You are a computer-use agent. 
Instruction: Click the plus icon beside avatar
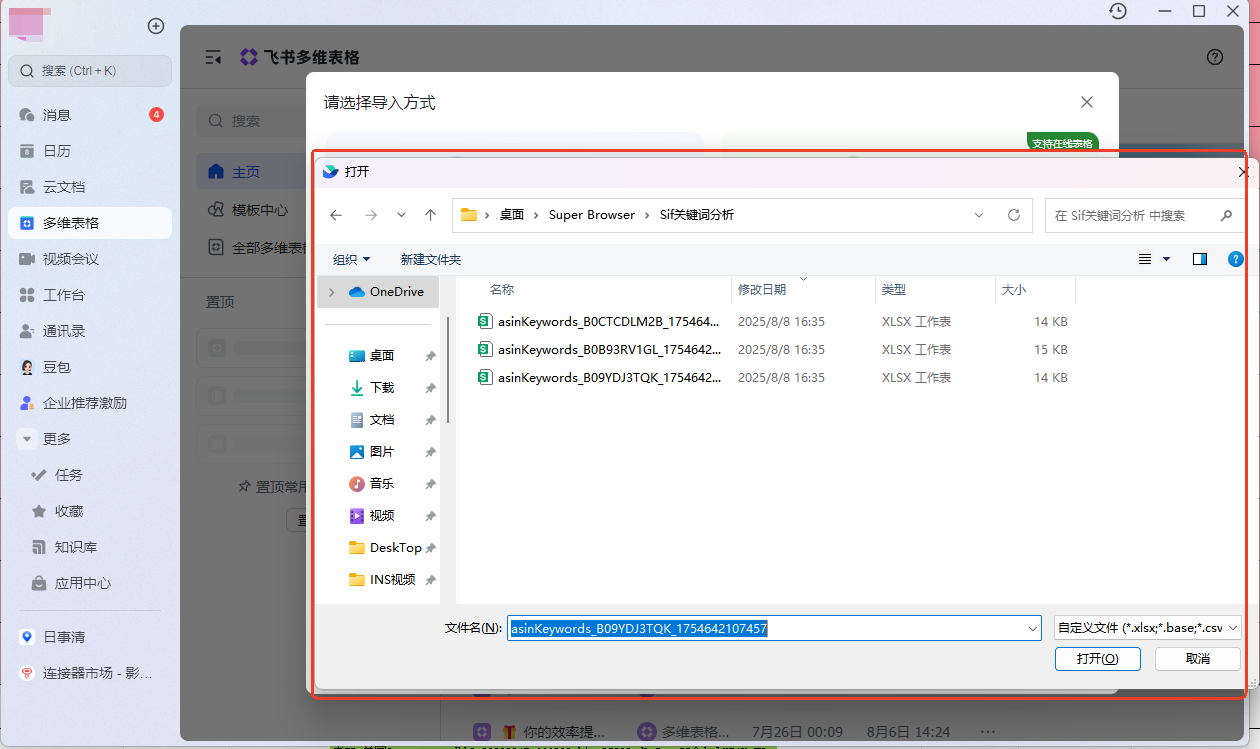(156, 26)
